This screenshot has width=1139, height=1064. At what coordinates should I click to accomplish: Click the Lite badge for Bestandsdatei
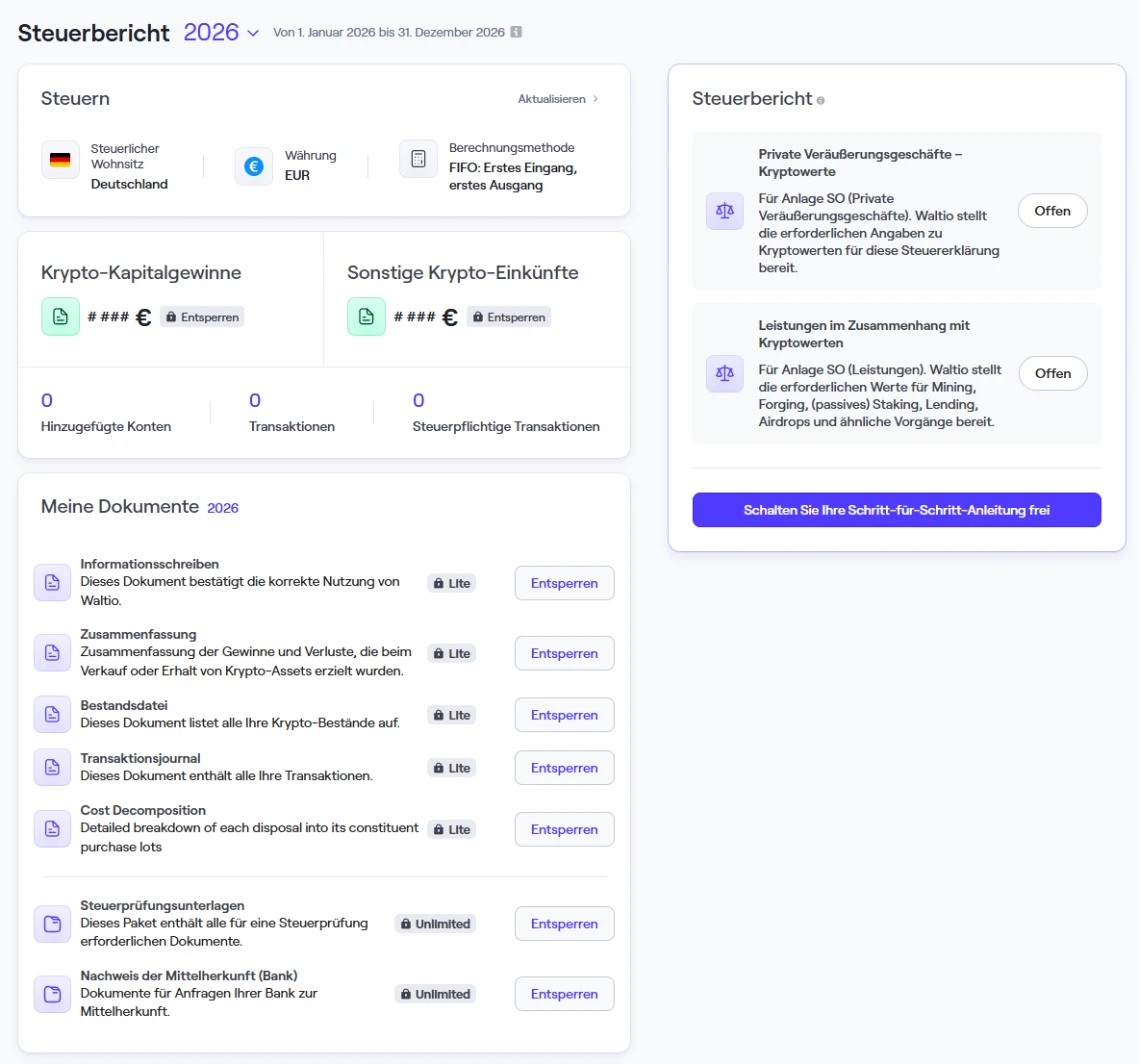(452, 715)
